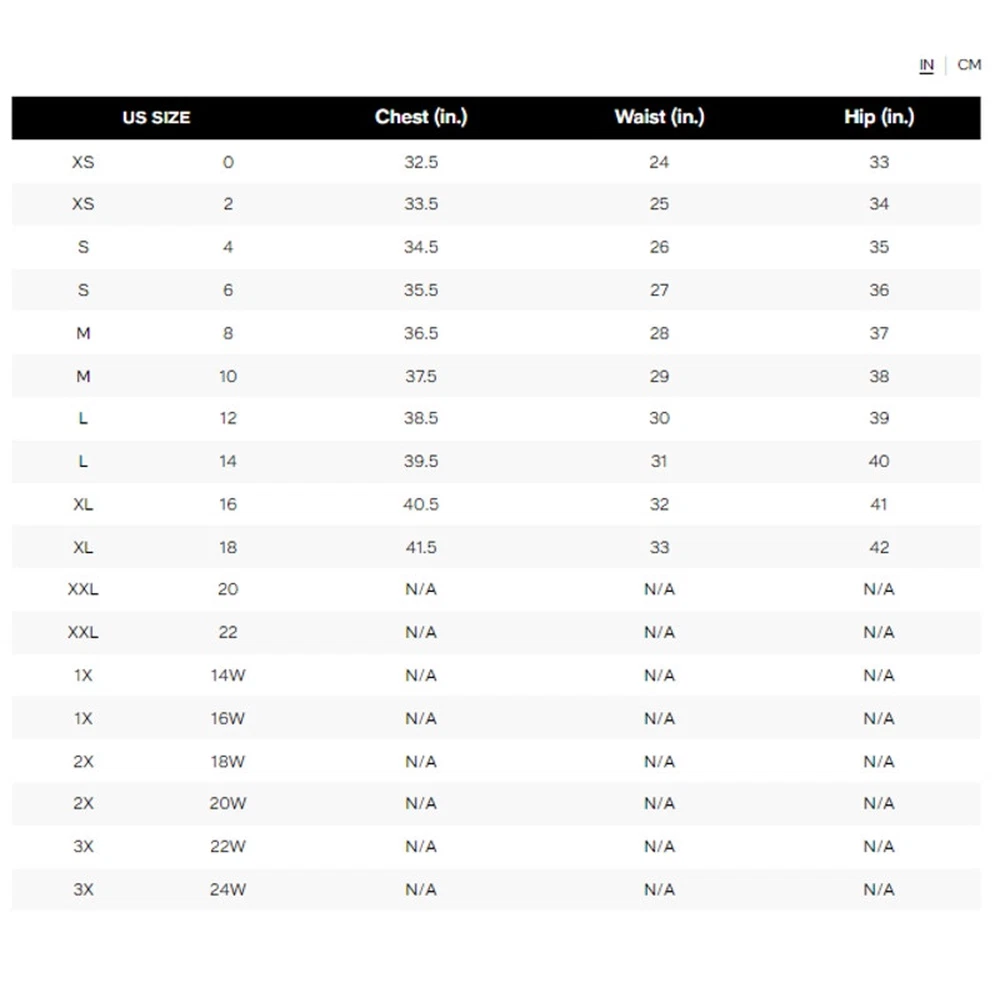1000x1000 pixels.
Task: Click the Waist (in.) column header
Action: click(659, 117)
